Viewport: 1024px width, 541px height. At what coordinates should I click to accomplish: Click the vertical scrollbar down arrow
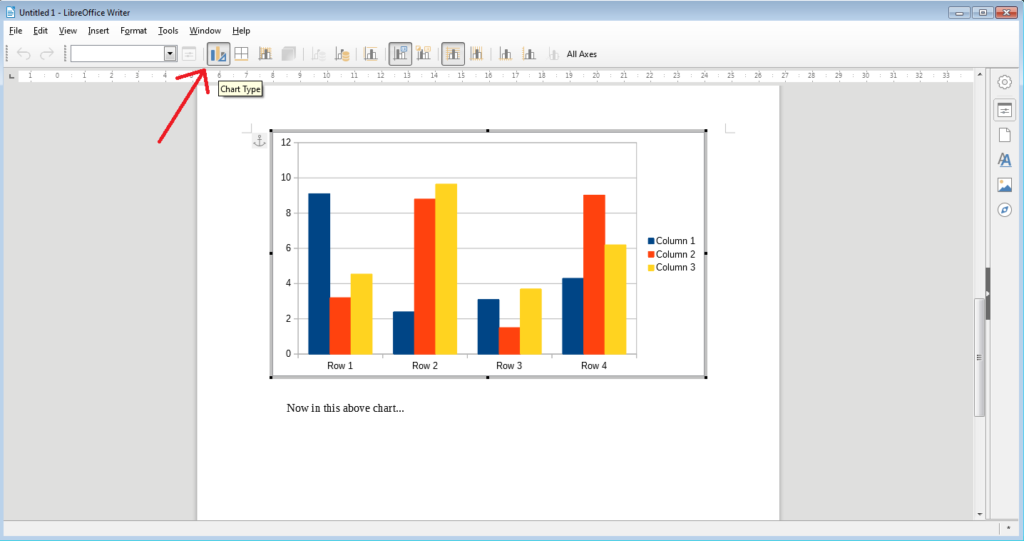coord(980,514)
